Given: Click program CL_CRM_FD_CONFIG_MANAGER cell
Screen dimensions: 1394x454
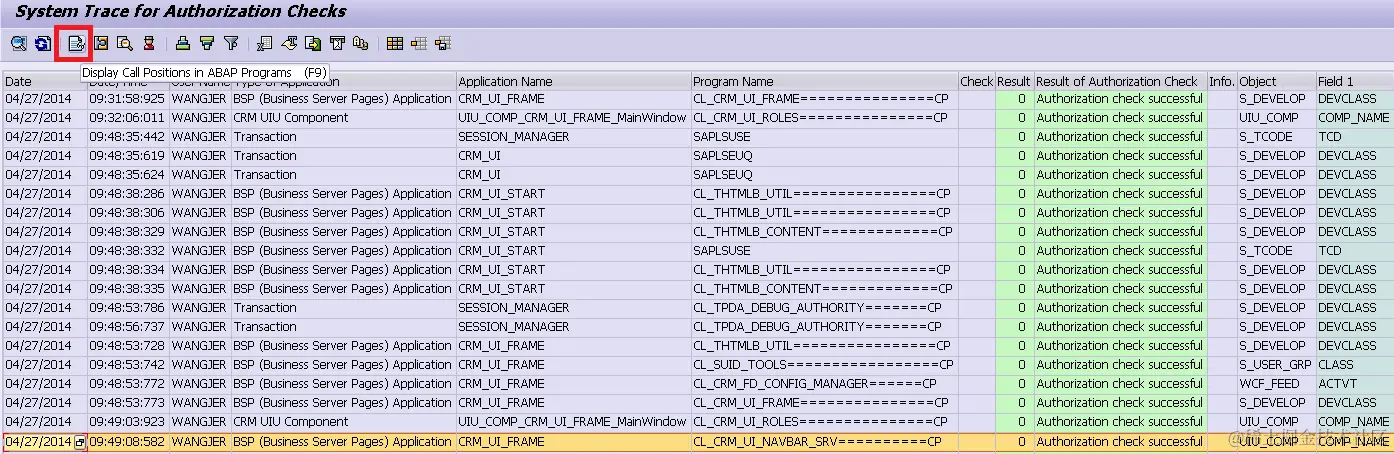Looking at the screenshot, I should [824, 384].
